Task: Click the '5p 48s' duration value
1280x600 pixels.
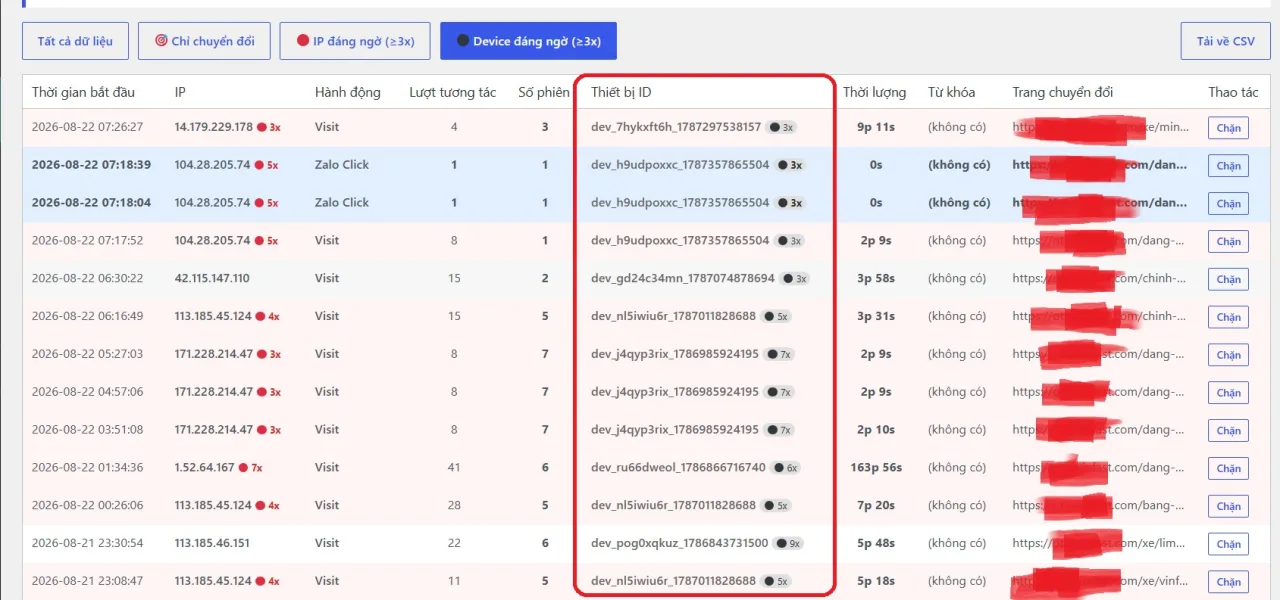Action: coord(876,543)
